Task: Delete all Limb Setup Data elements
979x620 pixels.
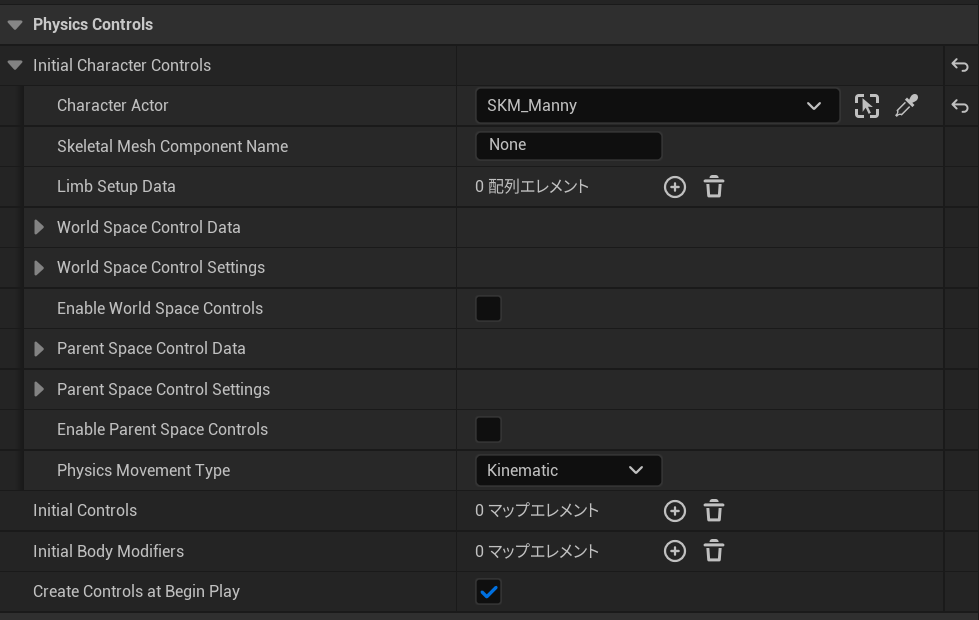Action: click(714, 187)
